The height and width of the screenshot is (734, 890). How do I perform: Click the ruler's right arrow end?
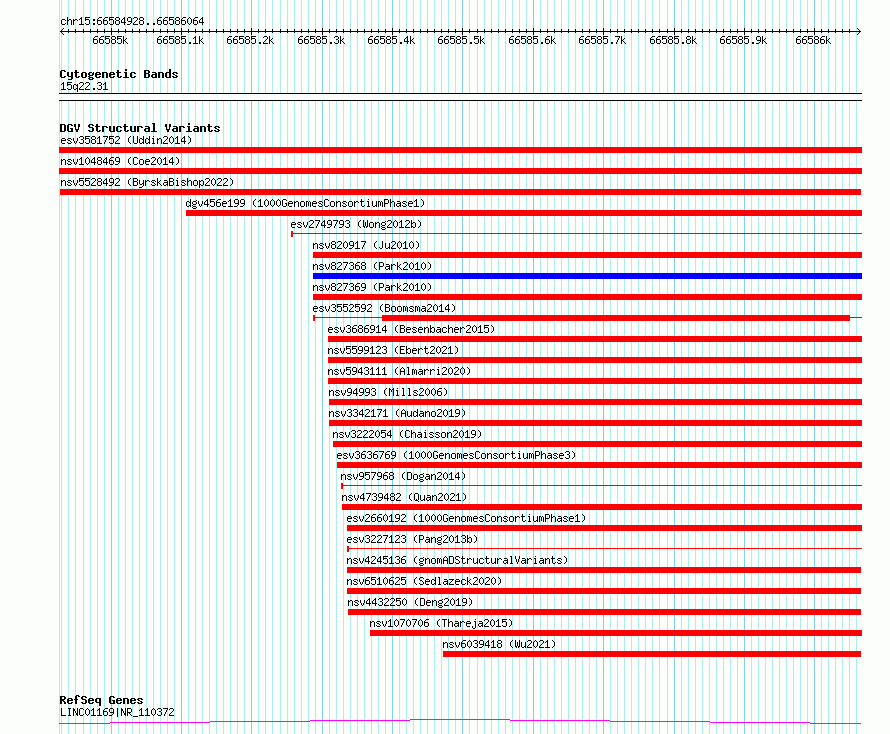point(859,32)
